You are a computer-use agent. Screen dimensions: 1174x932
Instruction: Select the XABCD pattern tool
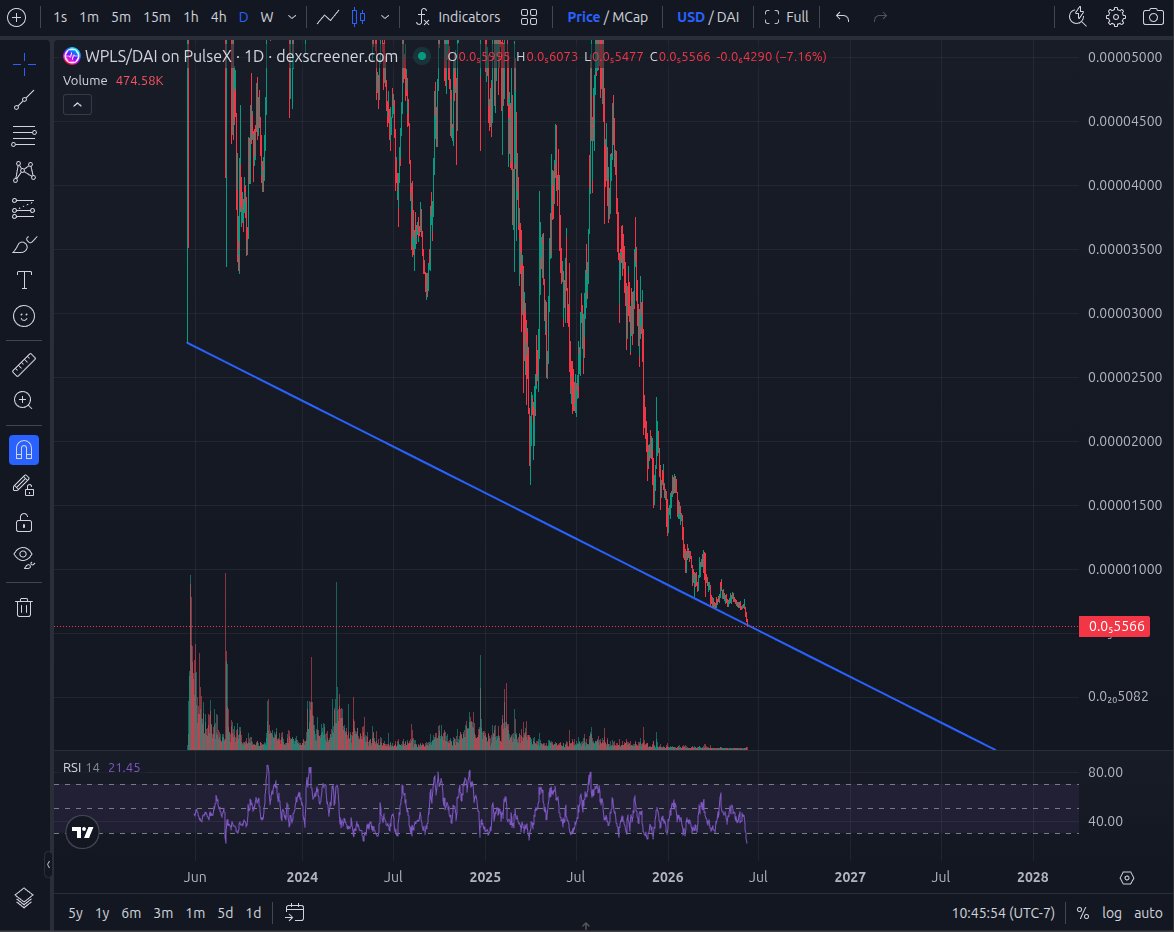[x=24, y=171]
